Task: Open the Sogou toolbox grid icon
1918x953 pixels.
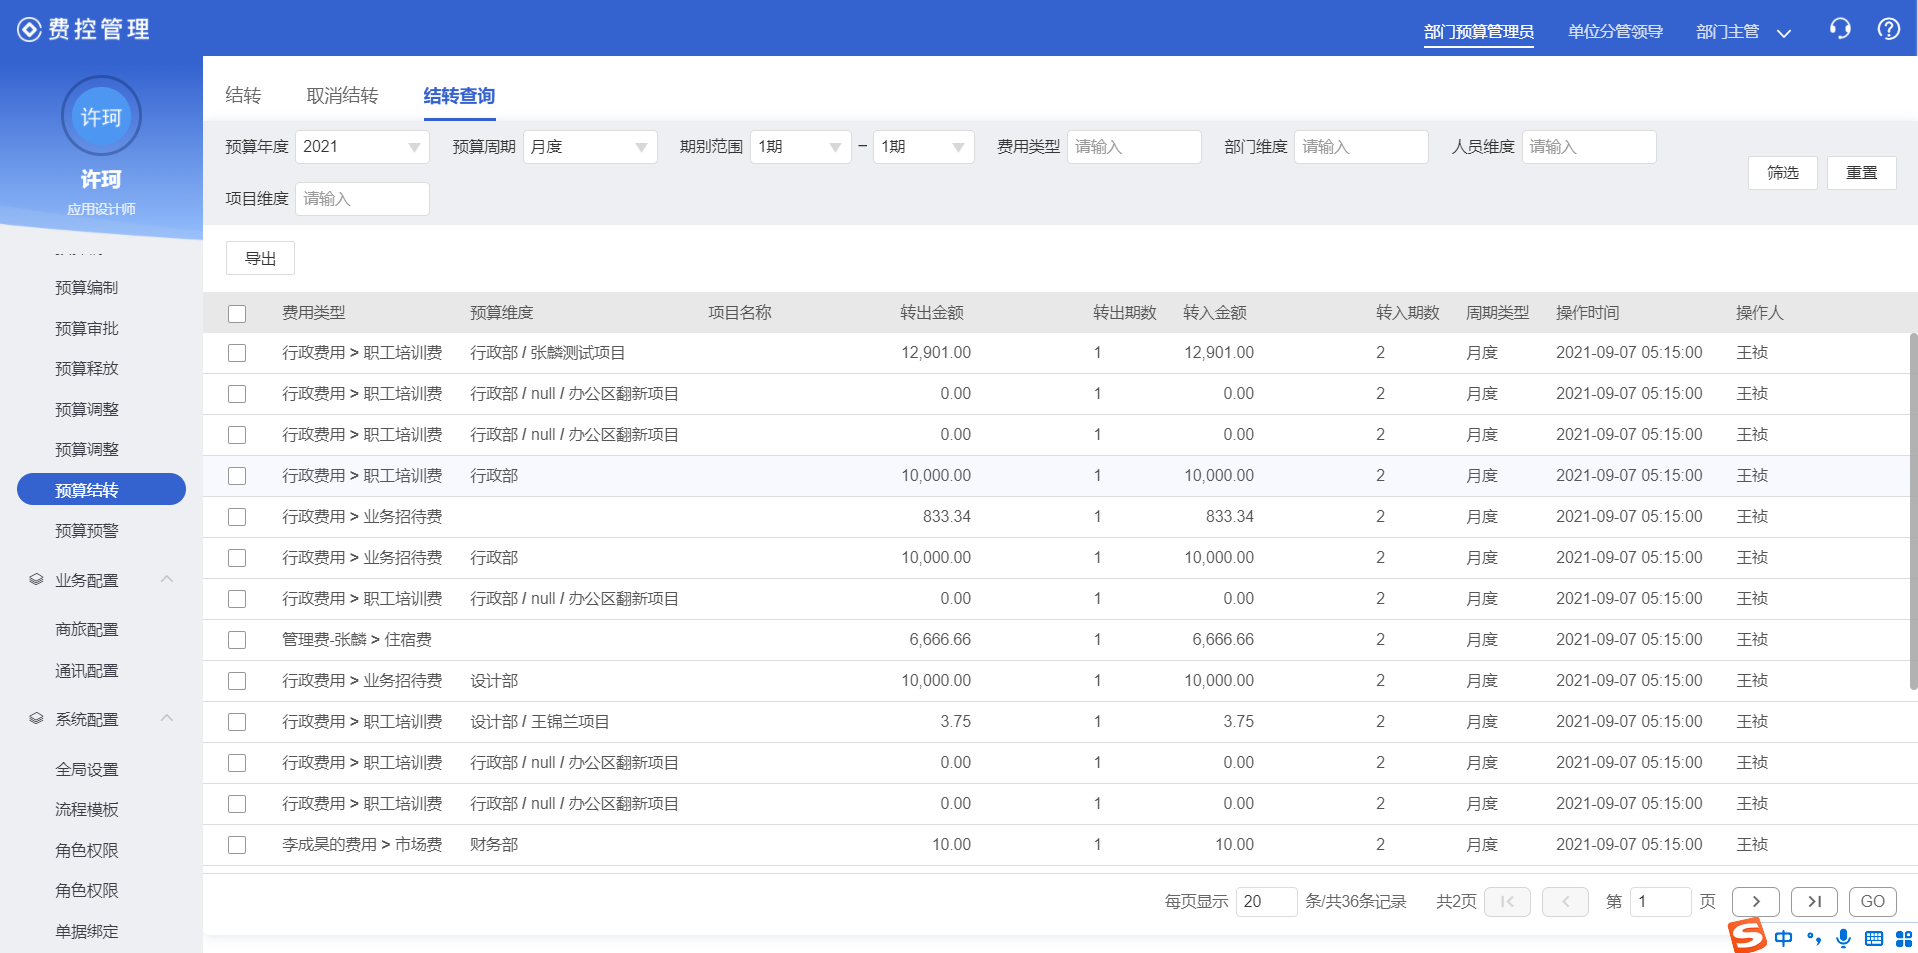Action: 1904,938
